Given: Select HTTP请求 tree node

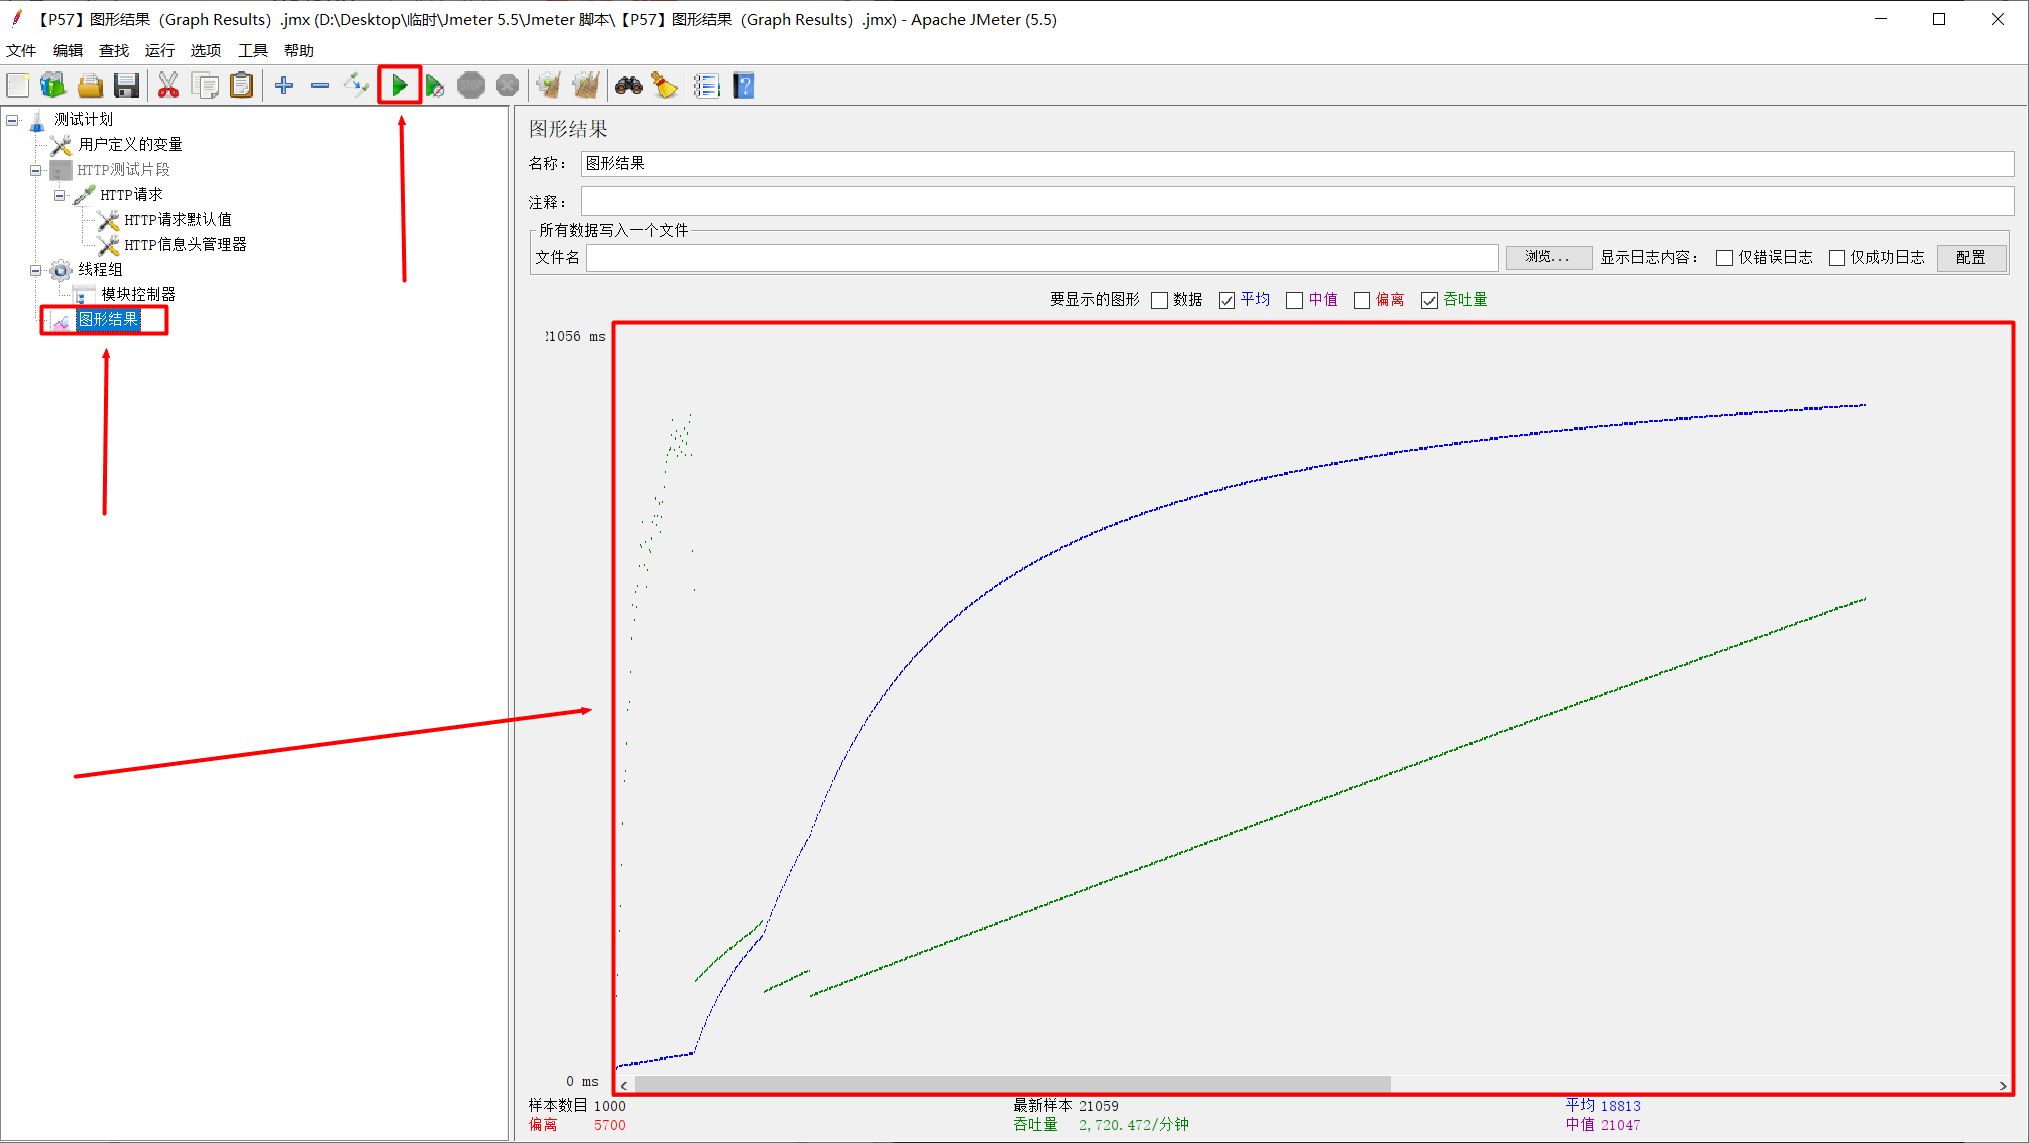Looking at the screenshot, I should point(131,195).
